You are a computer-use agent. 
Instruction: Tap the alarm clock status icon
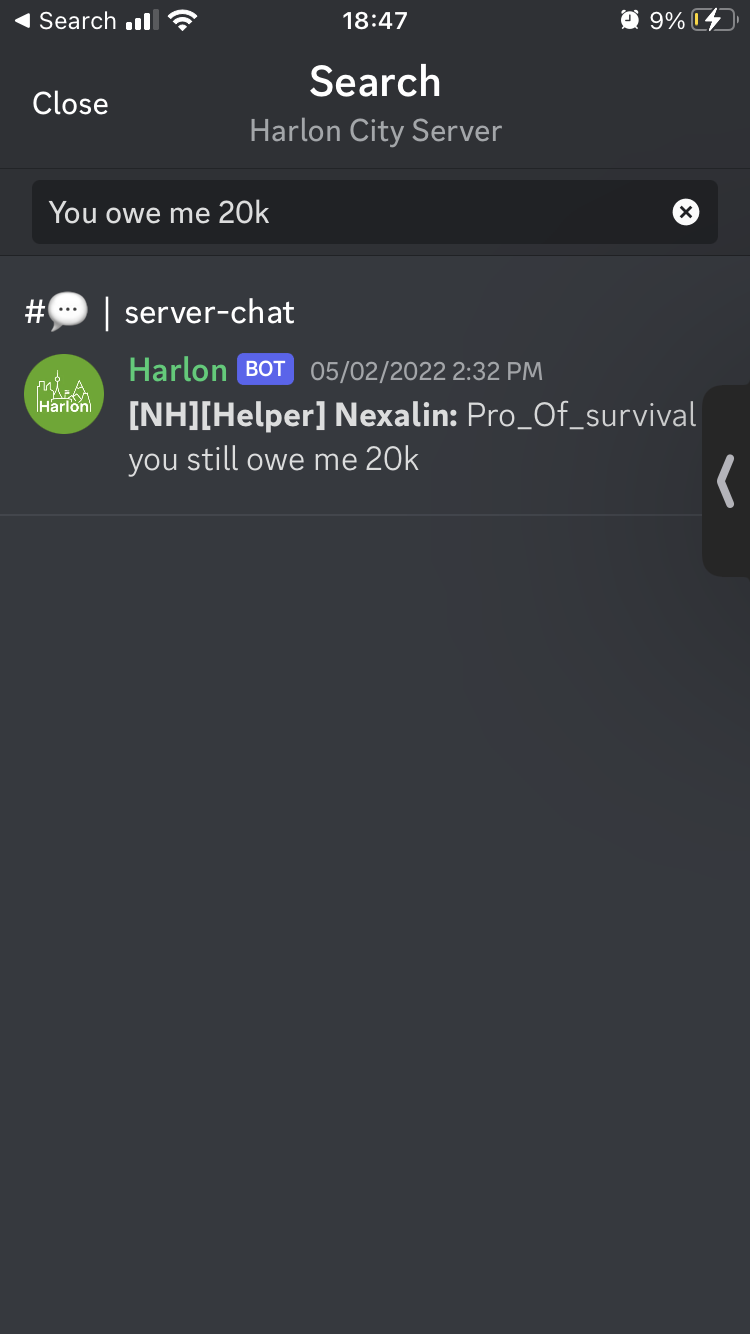point(629,20)
